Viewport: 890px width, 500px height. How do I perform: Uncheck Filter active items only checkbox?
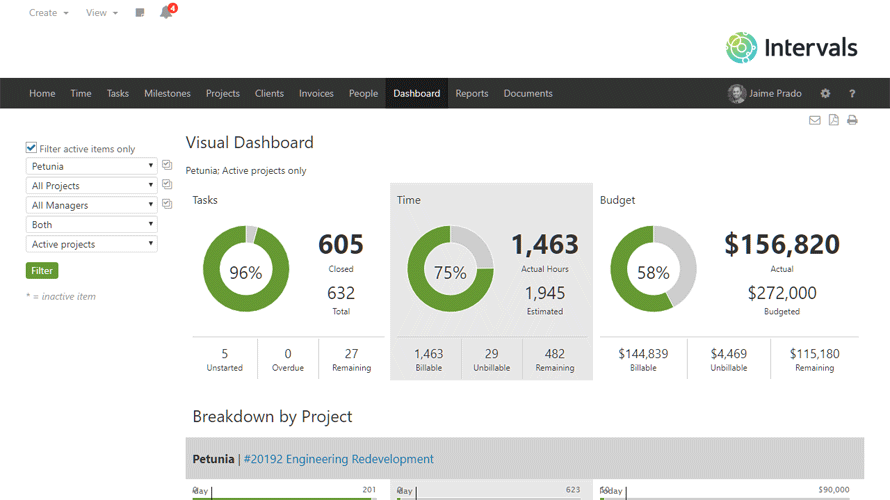click(x=31, y=148)
